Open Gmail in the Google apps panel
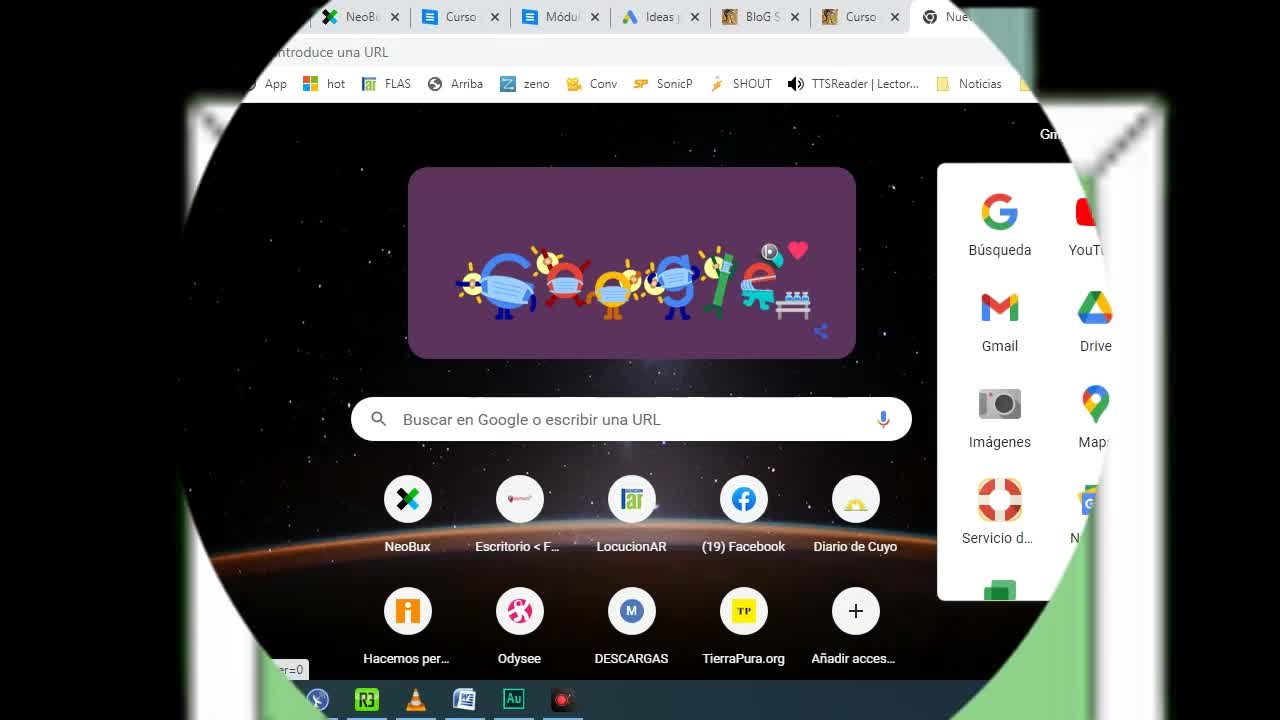This screenshot has width=1280, height=720. tap(1000, 322)
